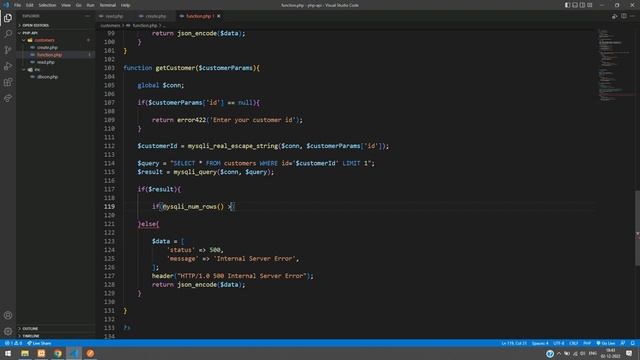Open the File menu
The height and width of the screenshot is (360, 640).
17,5
